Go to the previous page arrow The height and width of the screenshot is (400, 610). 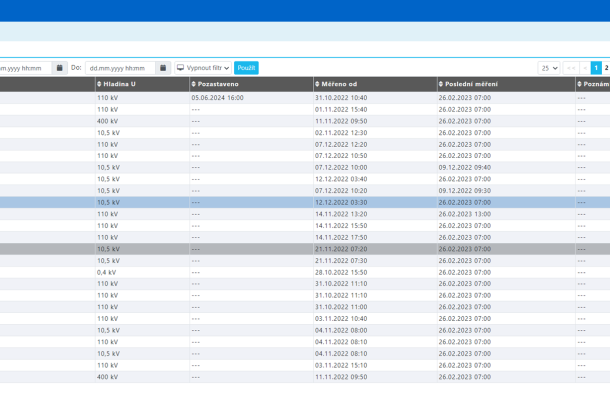pos(585,68)
